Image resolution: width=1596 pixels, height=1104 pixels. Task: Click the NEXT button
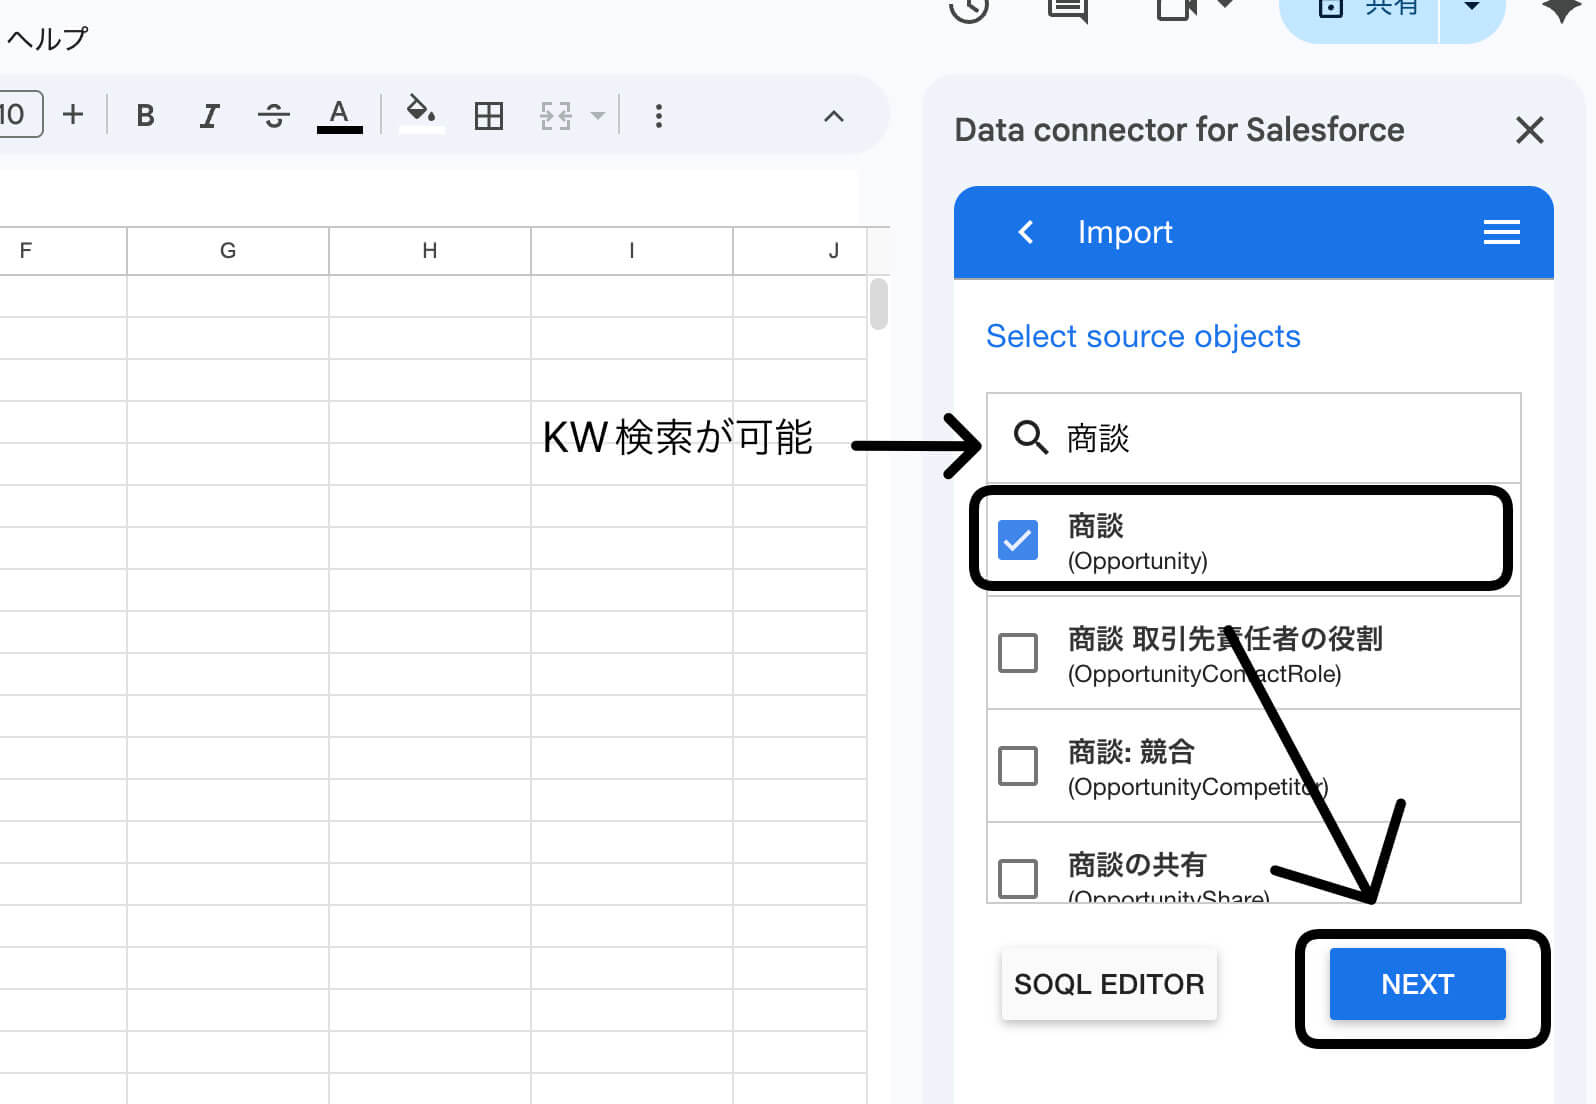[x=1416, y=984]
